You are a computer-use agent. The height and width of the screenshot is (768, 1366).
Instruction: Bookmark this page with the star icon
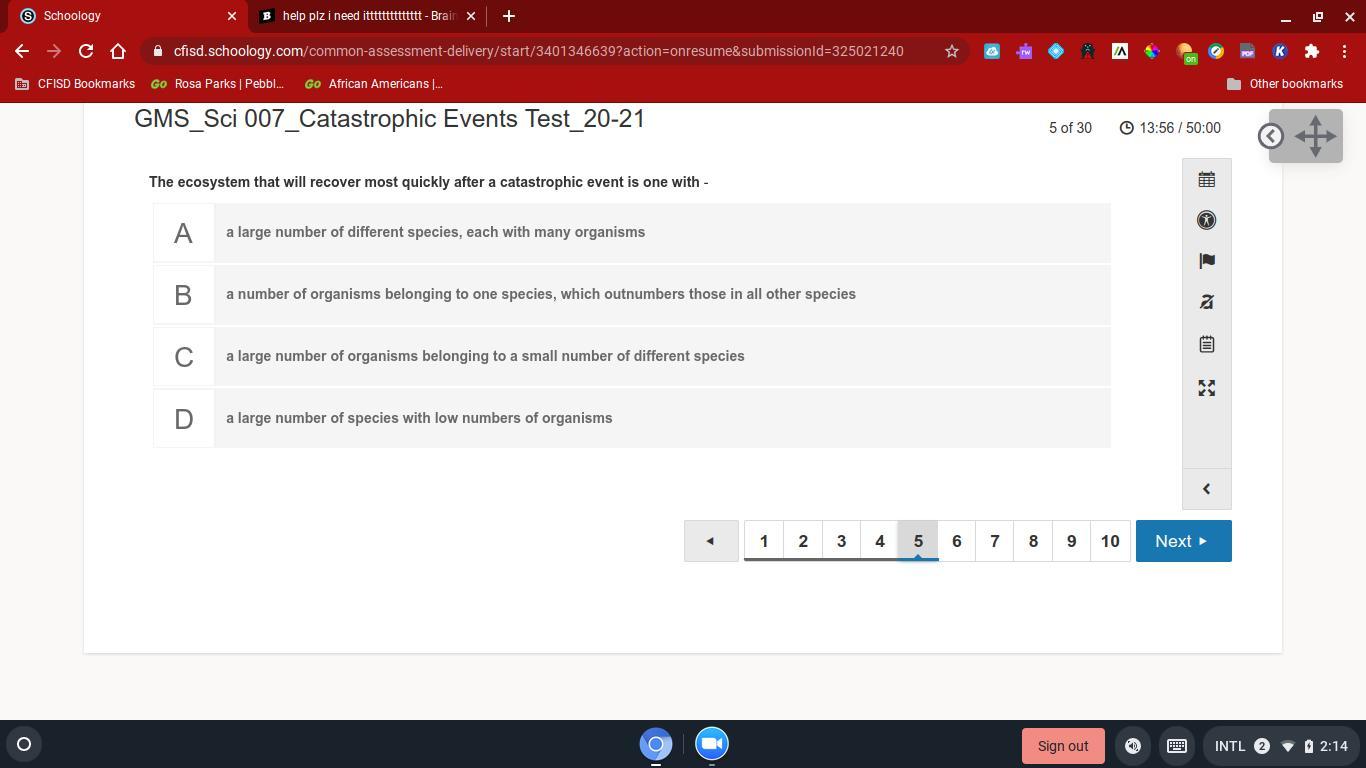pos(952,51)
